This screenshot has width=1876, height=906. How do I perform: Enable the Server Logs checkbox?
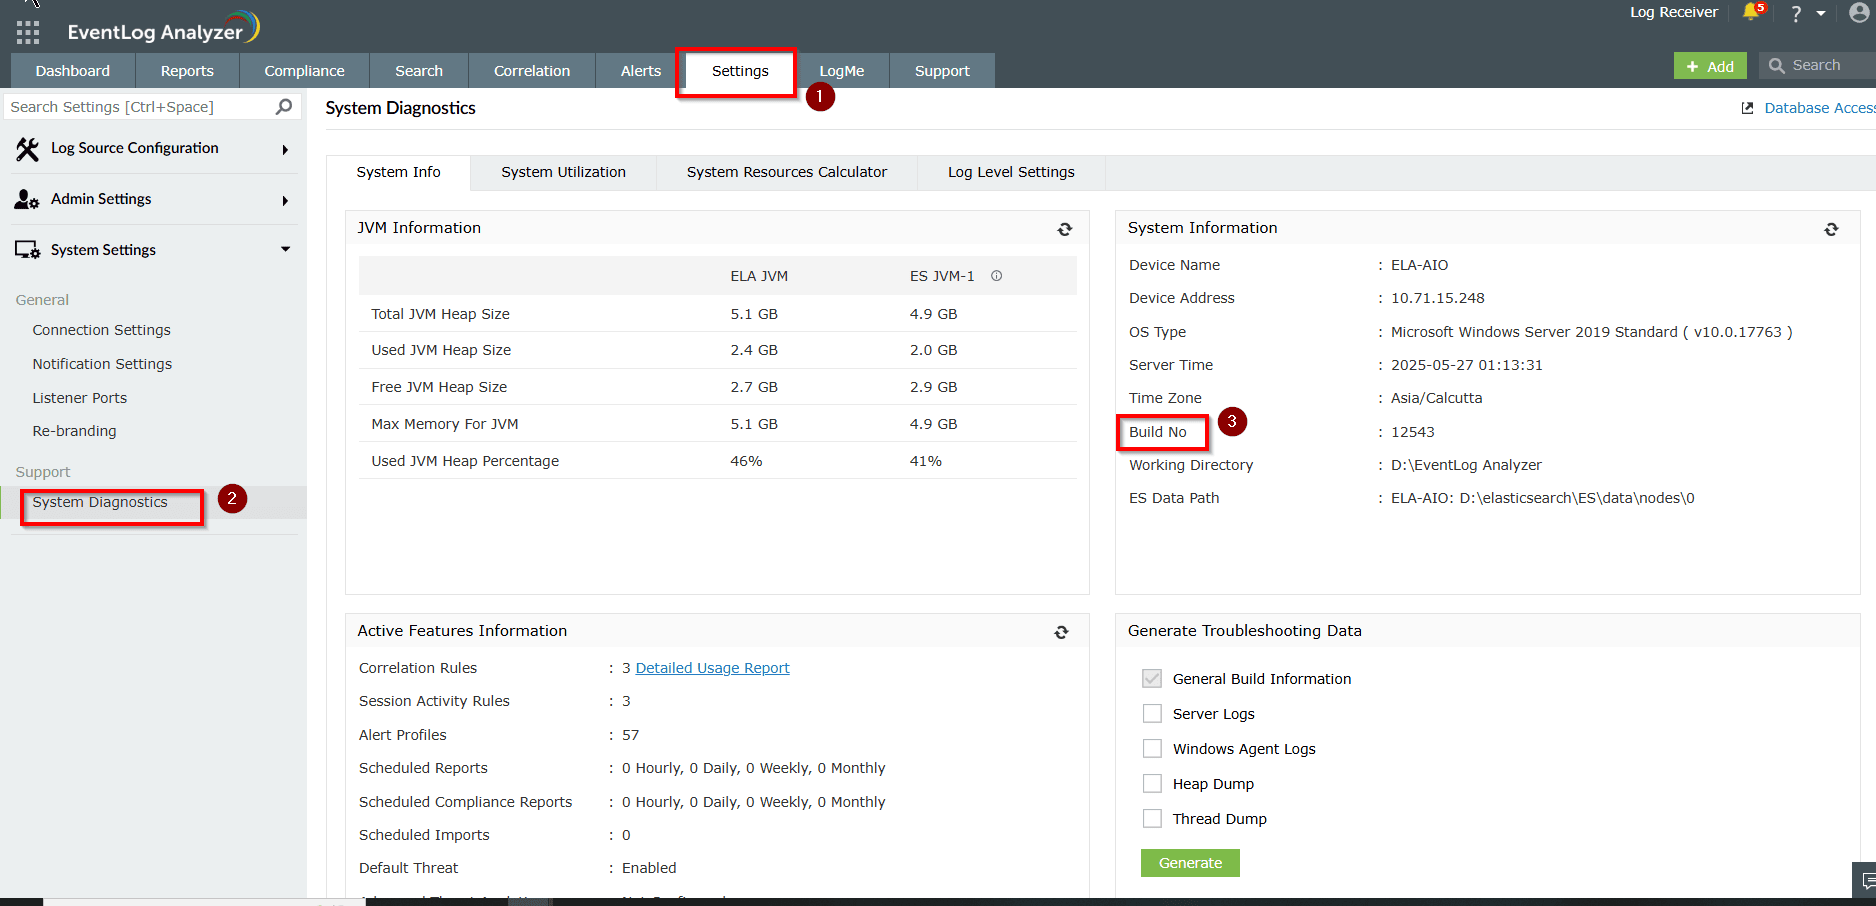[x=1152, y=714]
